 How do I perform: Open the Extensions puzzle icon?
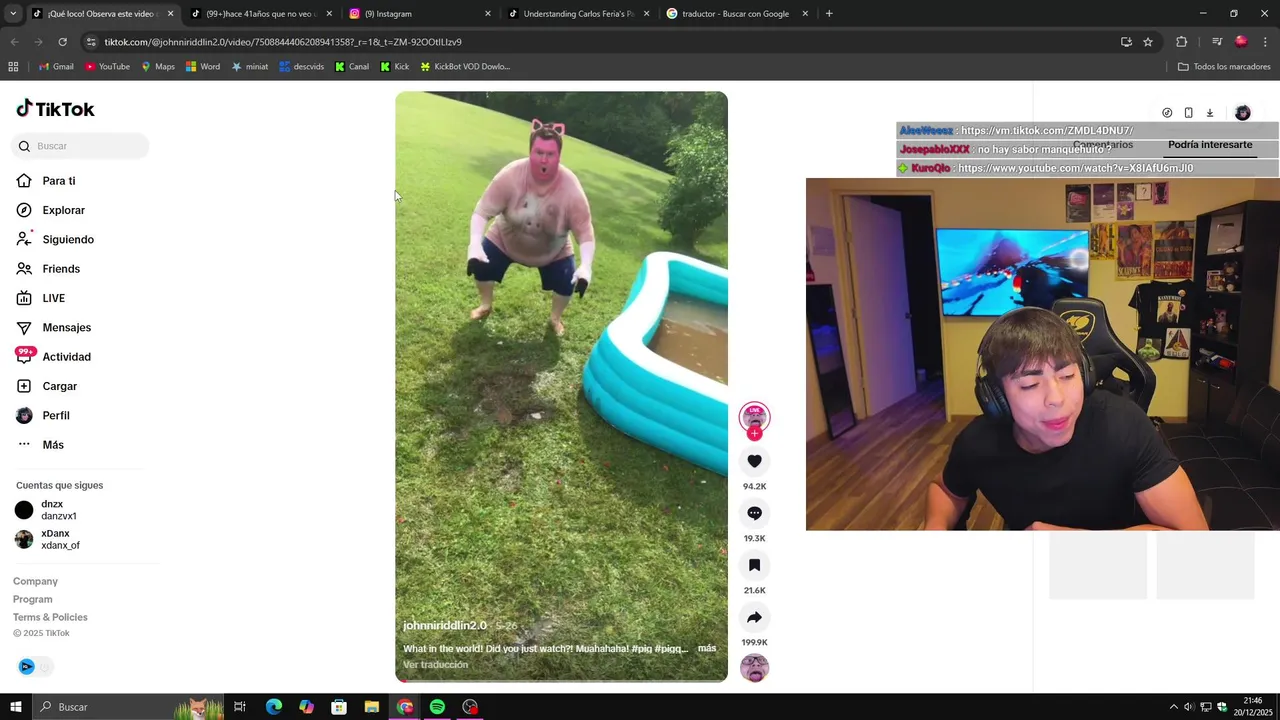[1182, 42]
